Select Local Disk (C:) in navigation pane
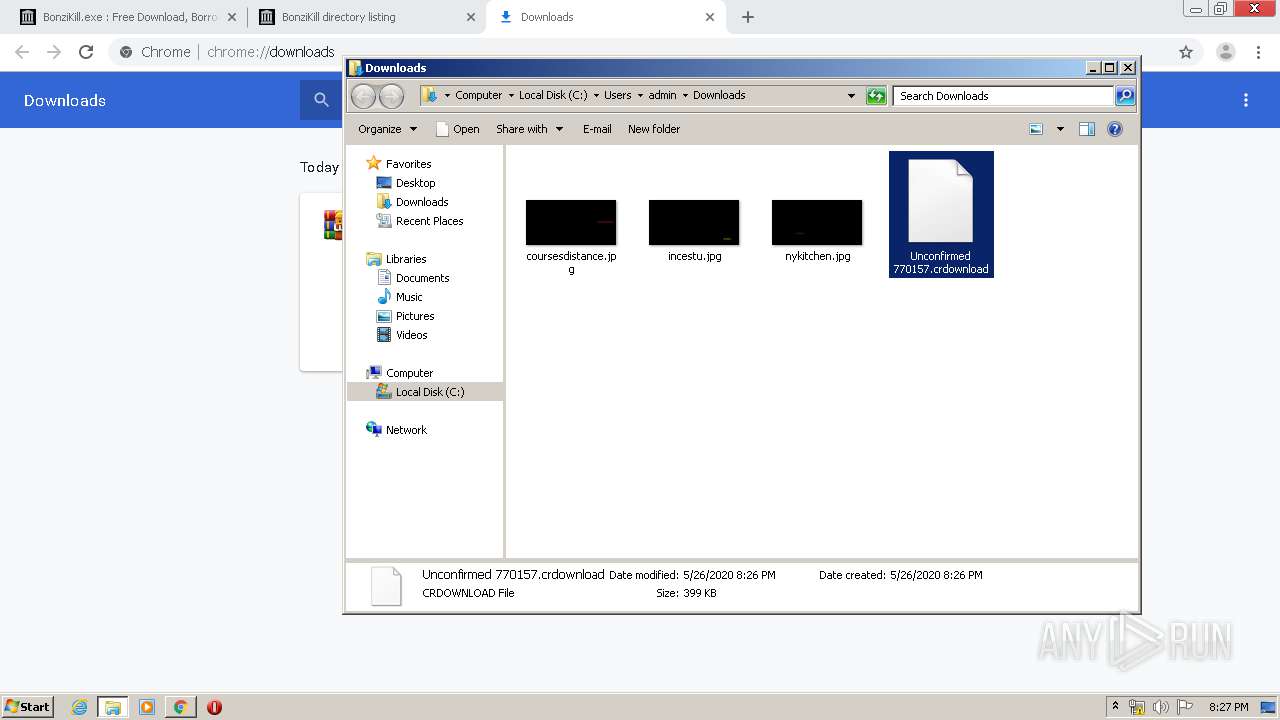 click(x=425, y=392)
